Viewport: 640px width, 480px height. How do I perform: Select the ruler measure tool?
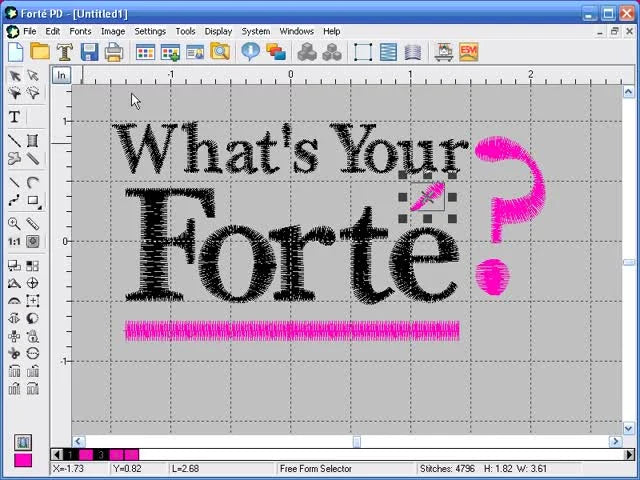(x=33, y=224)
